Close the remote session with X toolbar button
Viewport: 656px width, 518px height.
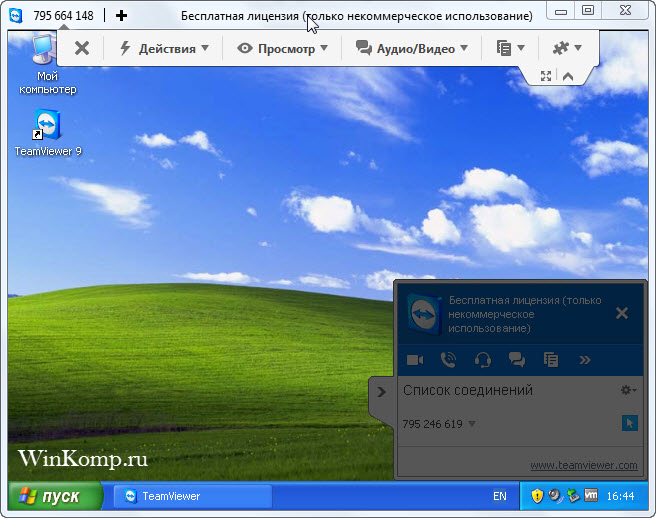click(82, 48)
